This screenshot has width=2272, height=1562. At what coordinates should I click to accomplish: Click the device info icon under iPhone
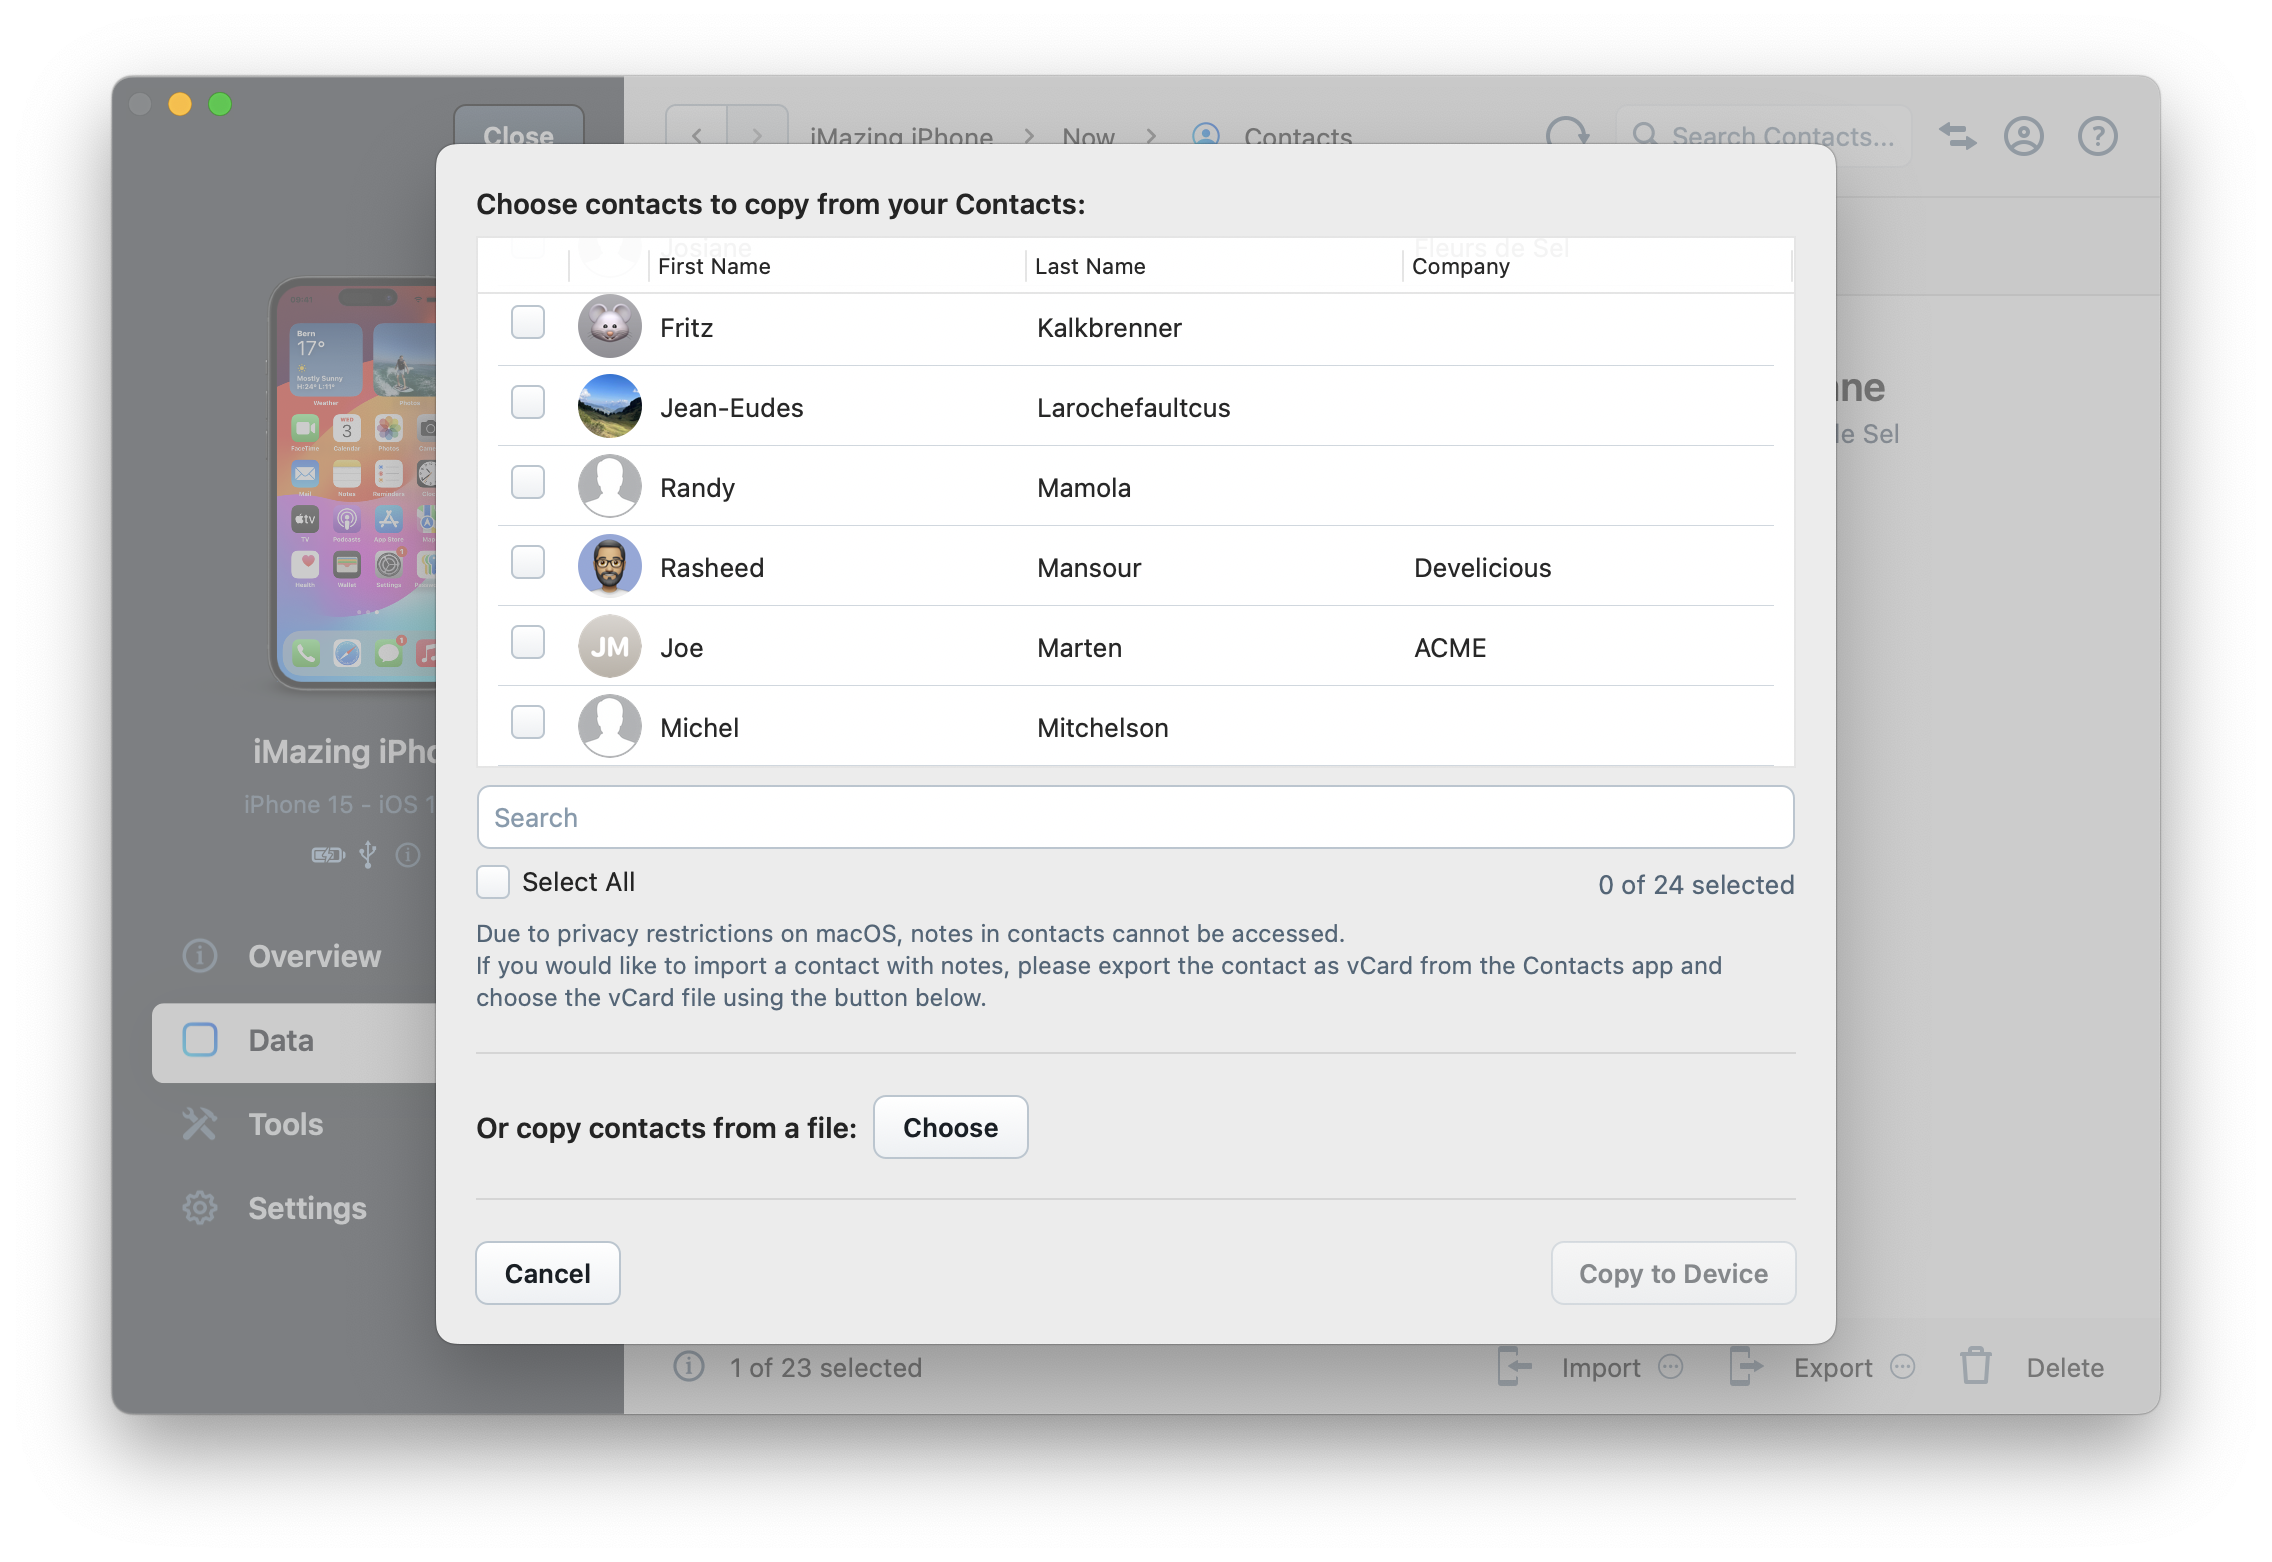(408, 855)
